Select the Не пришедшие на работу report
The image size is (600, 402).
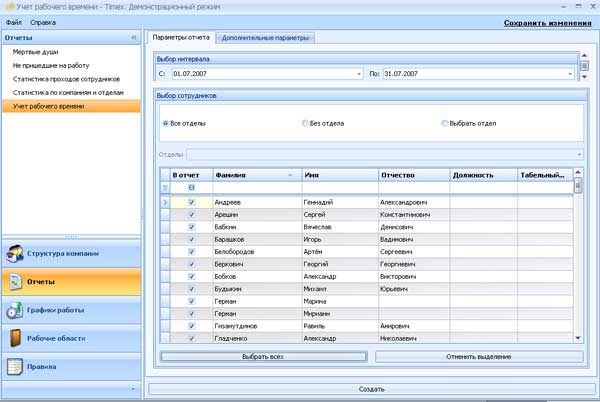tap(51, 65)
